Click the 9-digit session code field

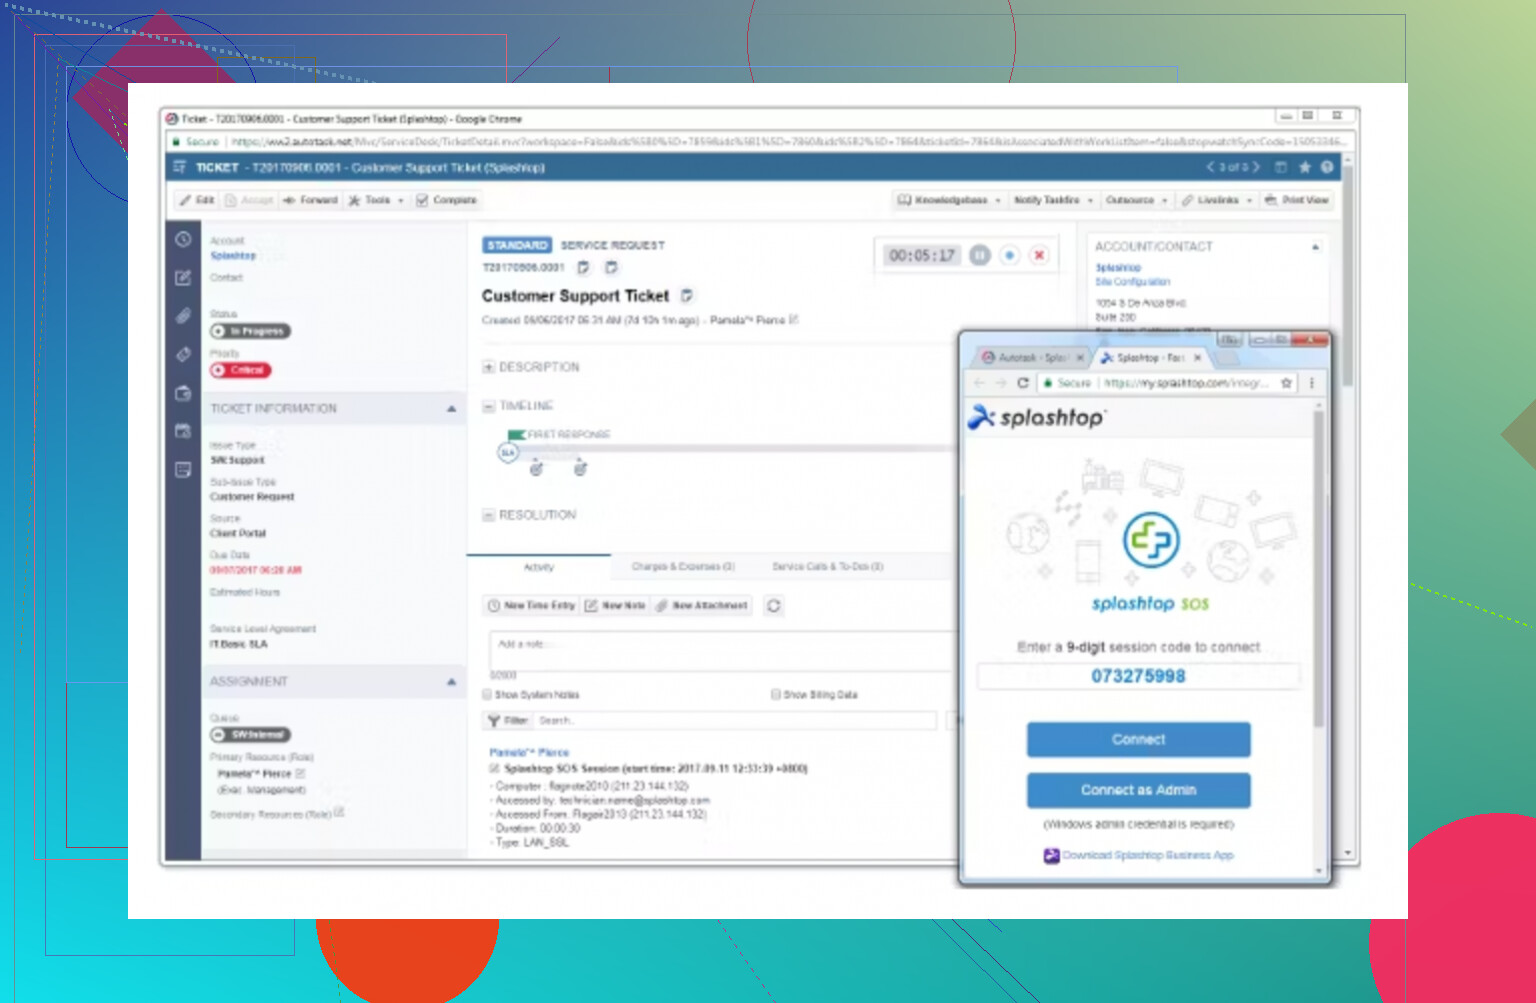point(1138,677)
